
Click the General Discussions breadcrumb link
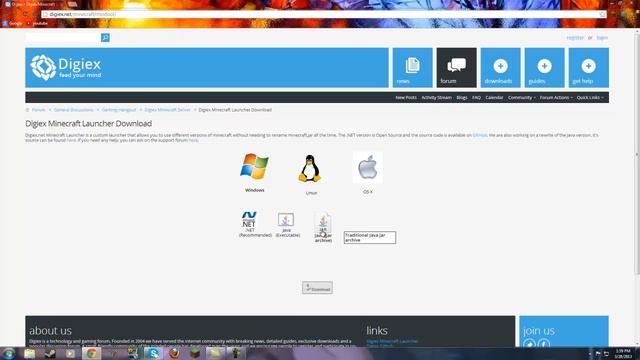[73, 110]
